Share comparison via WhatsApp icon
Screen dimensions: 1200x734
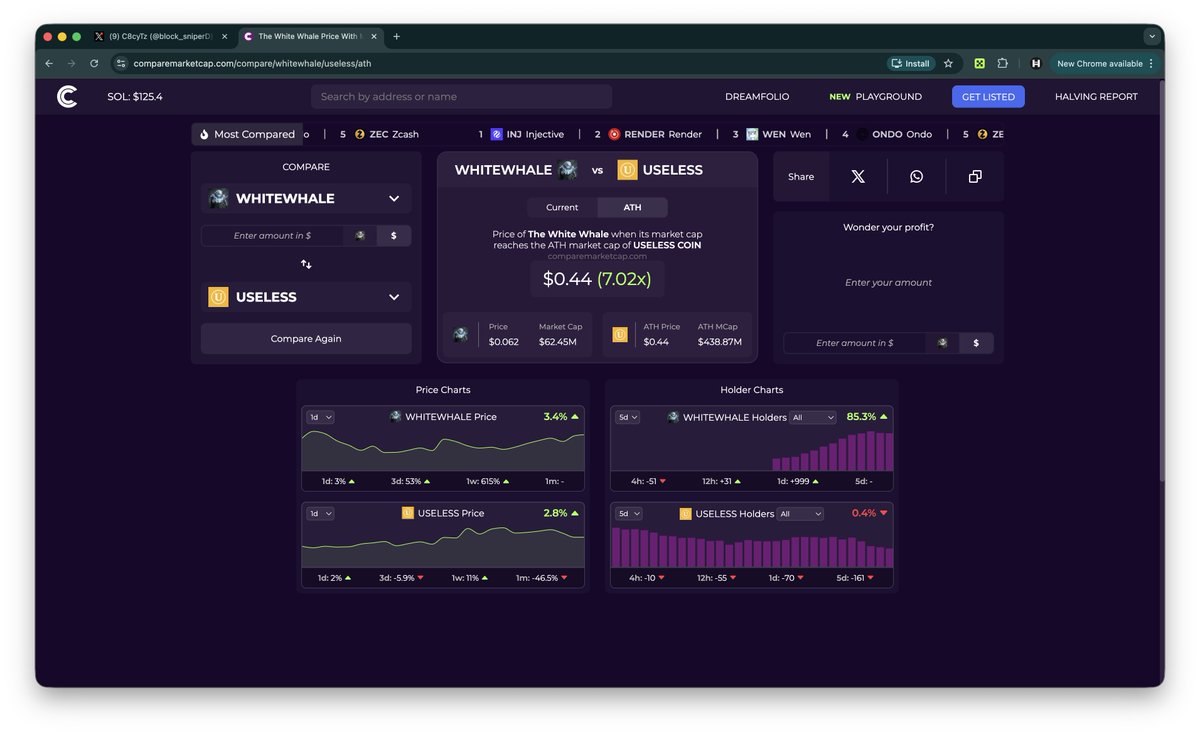click(x=916, y=177)
